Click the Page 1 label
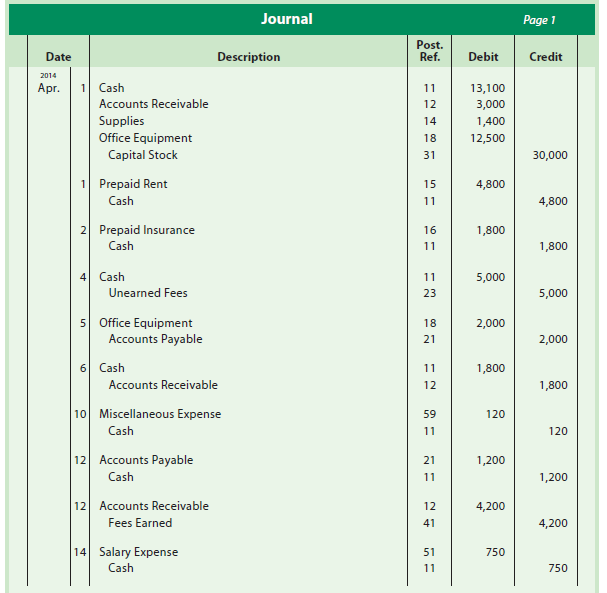Screen dimensions: 607x593 tap(539, 20)
